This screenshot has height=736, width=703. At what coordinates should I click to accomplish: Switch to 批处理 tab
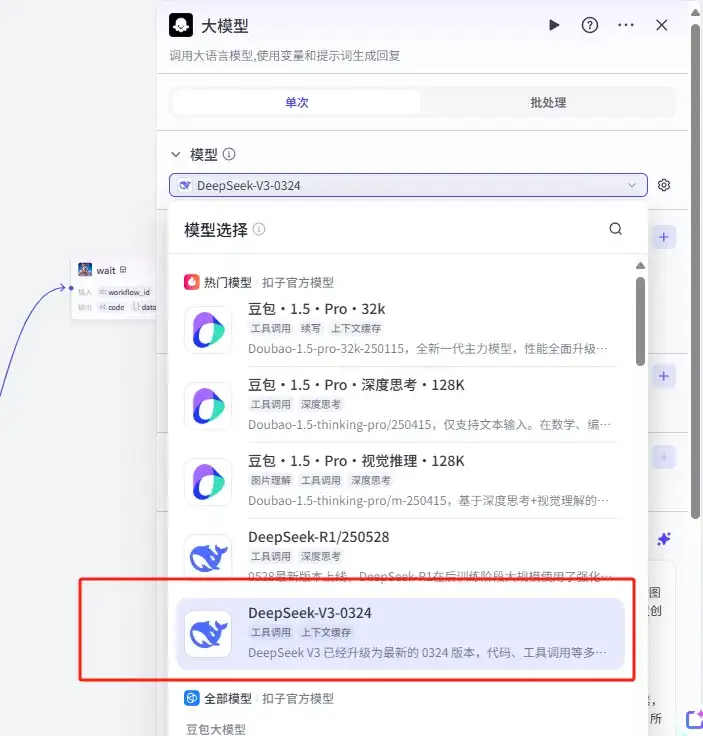coord(548,102)
